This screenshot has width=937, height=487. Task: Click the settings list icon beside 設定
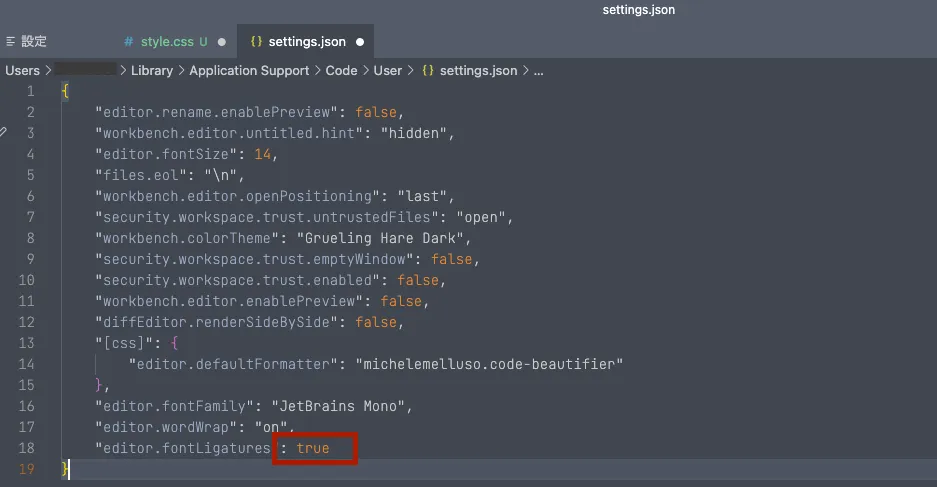click(10, 42)
